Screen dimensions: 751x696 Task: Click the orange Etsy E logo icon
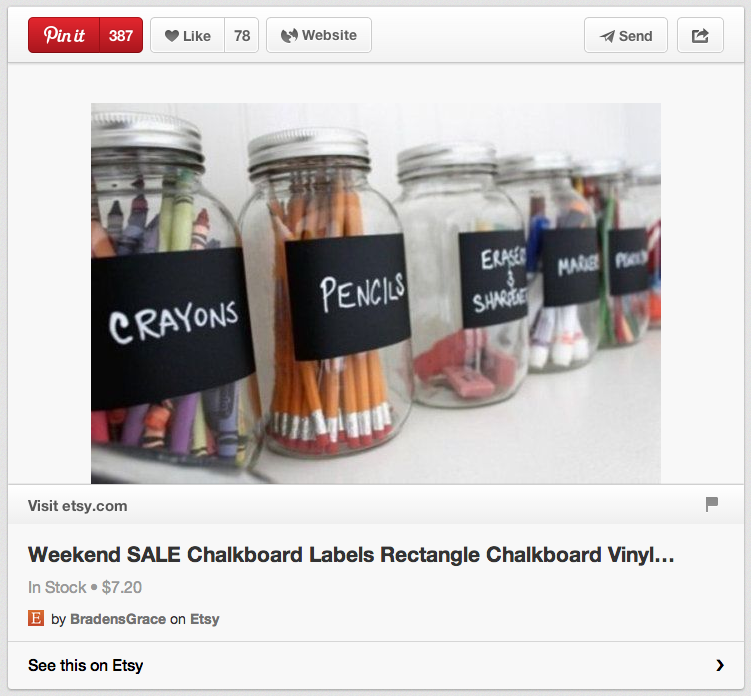point(36,618)
